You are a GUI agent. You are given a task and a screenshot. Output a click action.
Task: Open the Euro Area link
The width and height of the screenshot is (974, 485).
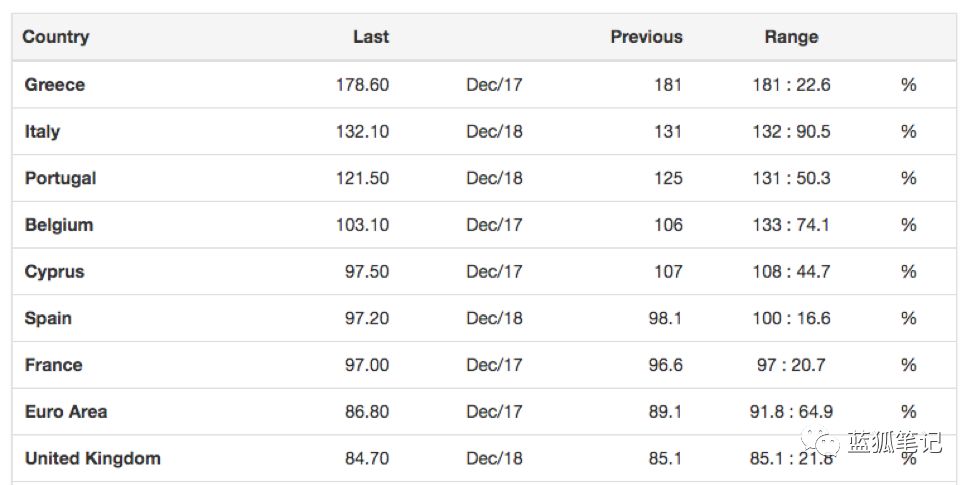coord(66,411)
